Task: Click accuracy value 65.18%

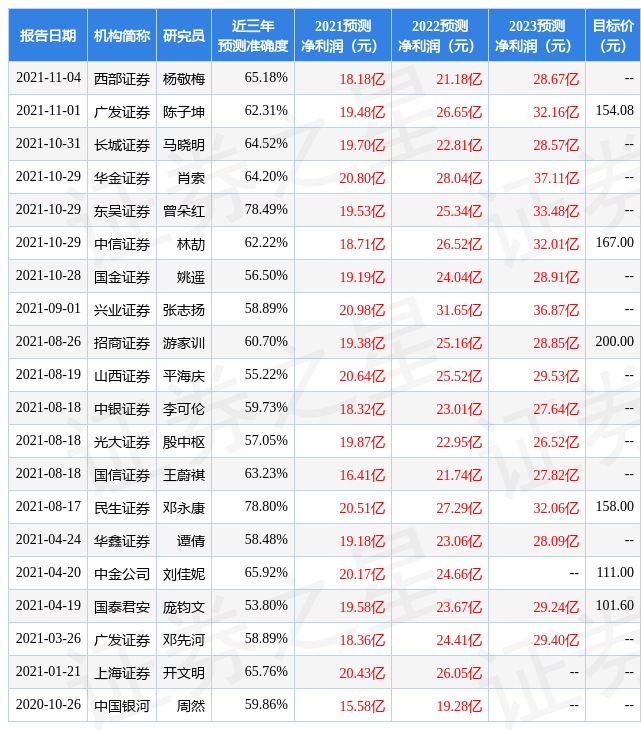Action: point(266,77)
